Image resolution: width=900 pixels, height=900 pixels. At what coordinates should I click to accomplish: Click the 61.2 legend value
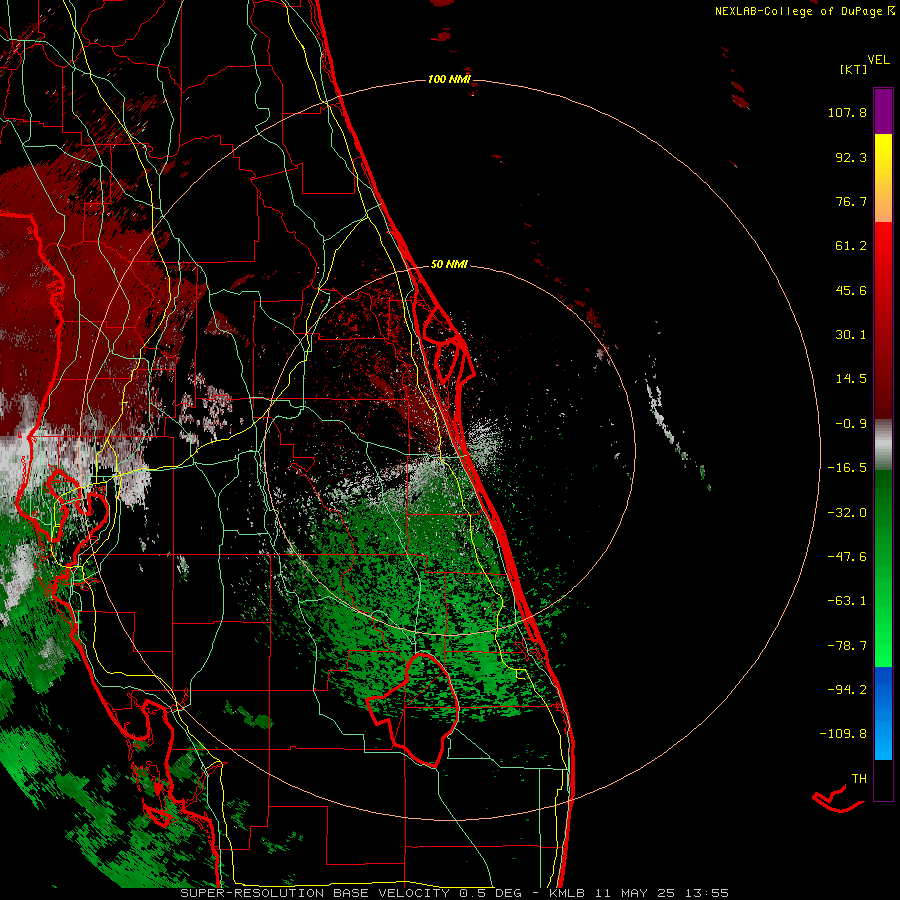pyautogui.click(x=851, y=246)
